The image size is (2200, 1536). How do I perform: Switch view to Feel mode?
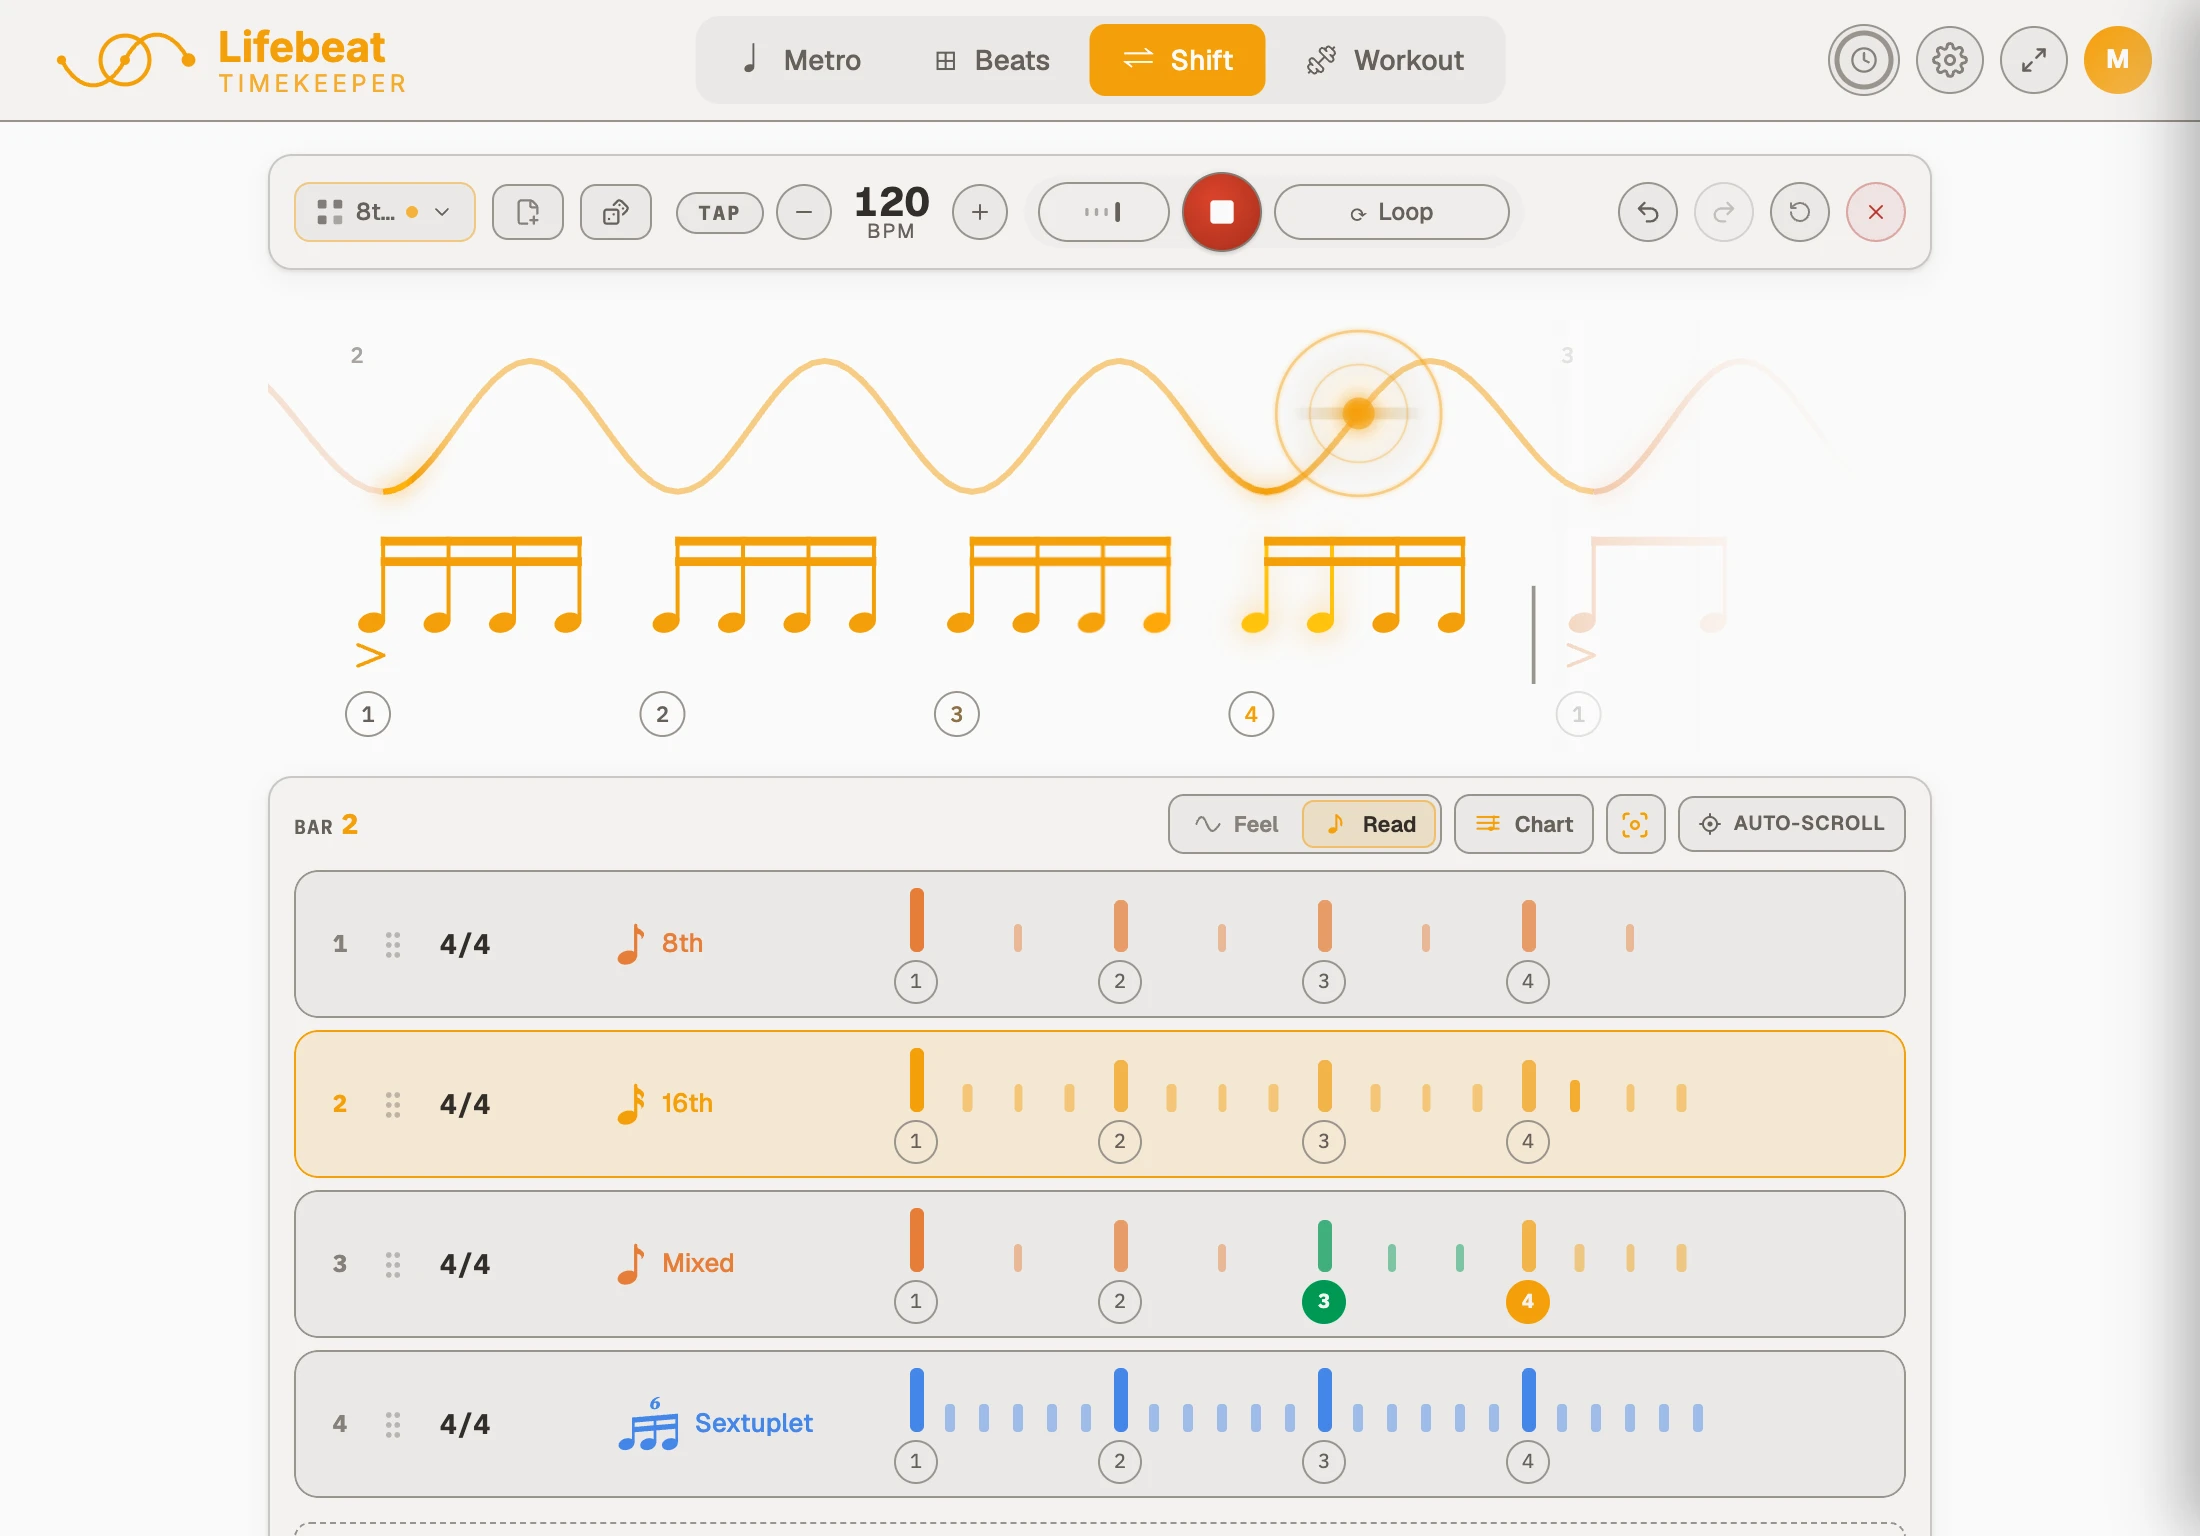pos(1237,824)
